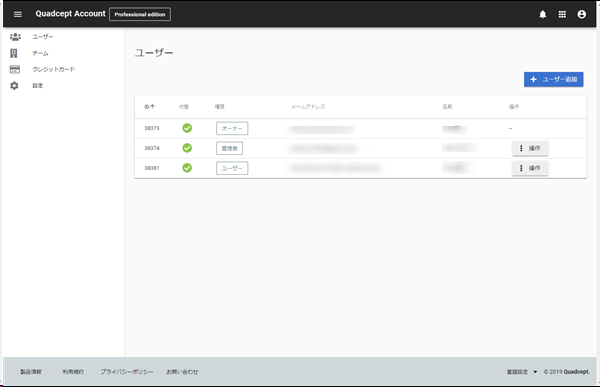Select 設定 in the sidebar menu
Viewport: 600px width, 387px height.
coord(38,86)
